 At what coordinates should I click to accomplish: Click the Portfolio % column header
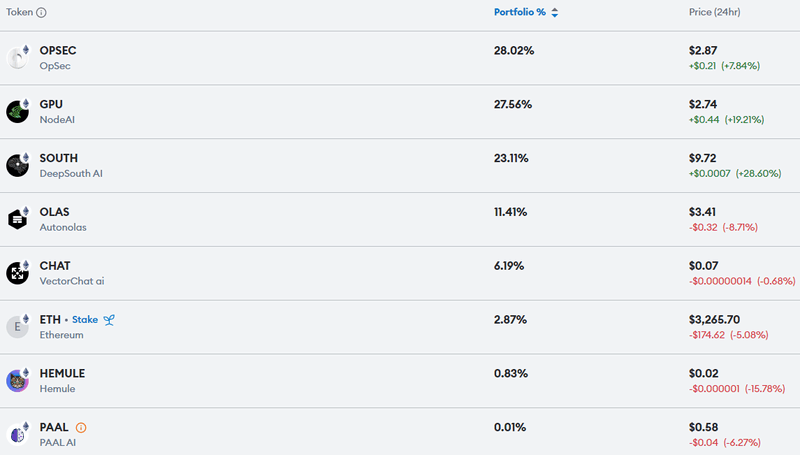pos(520,13)
